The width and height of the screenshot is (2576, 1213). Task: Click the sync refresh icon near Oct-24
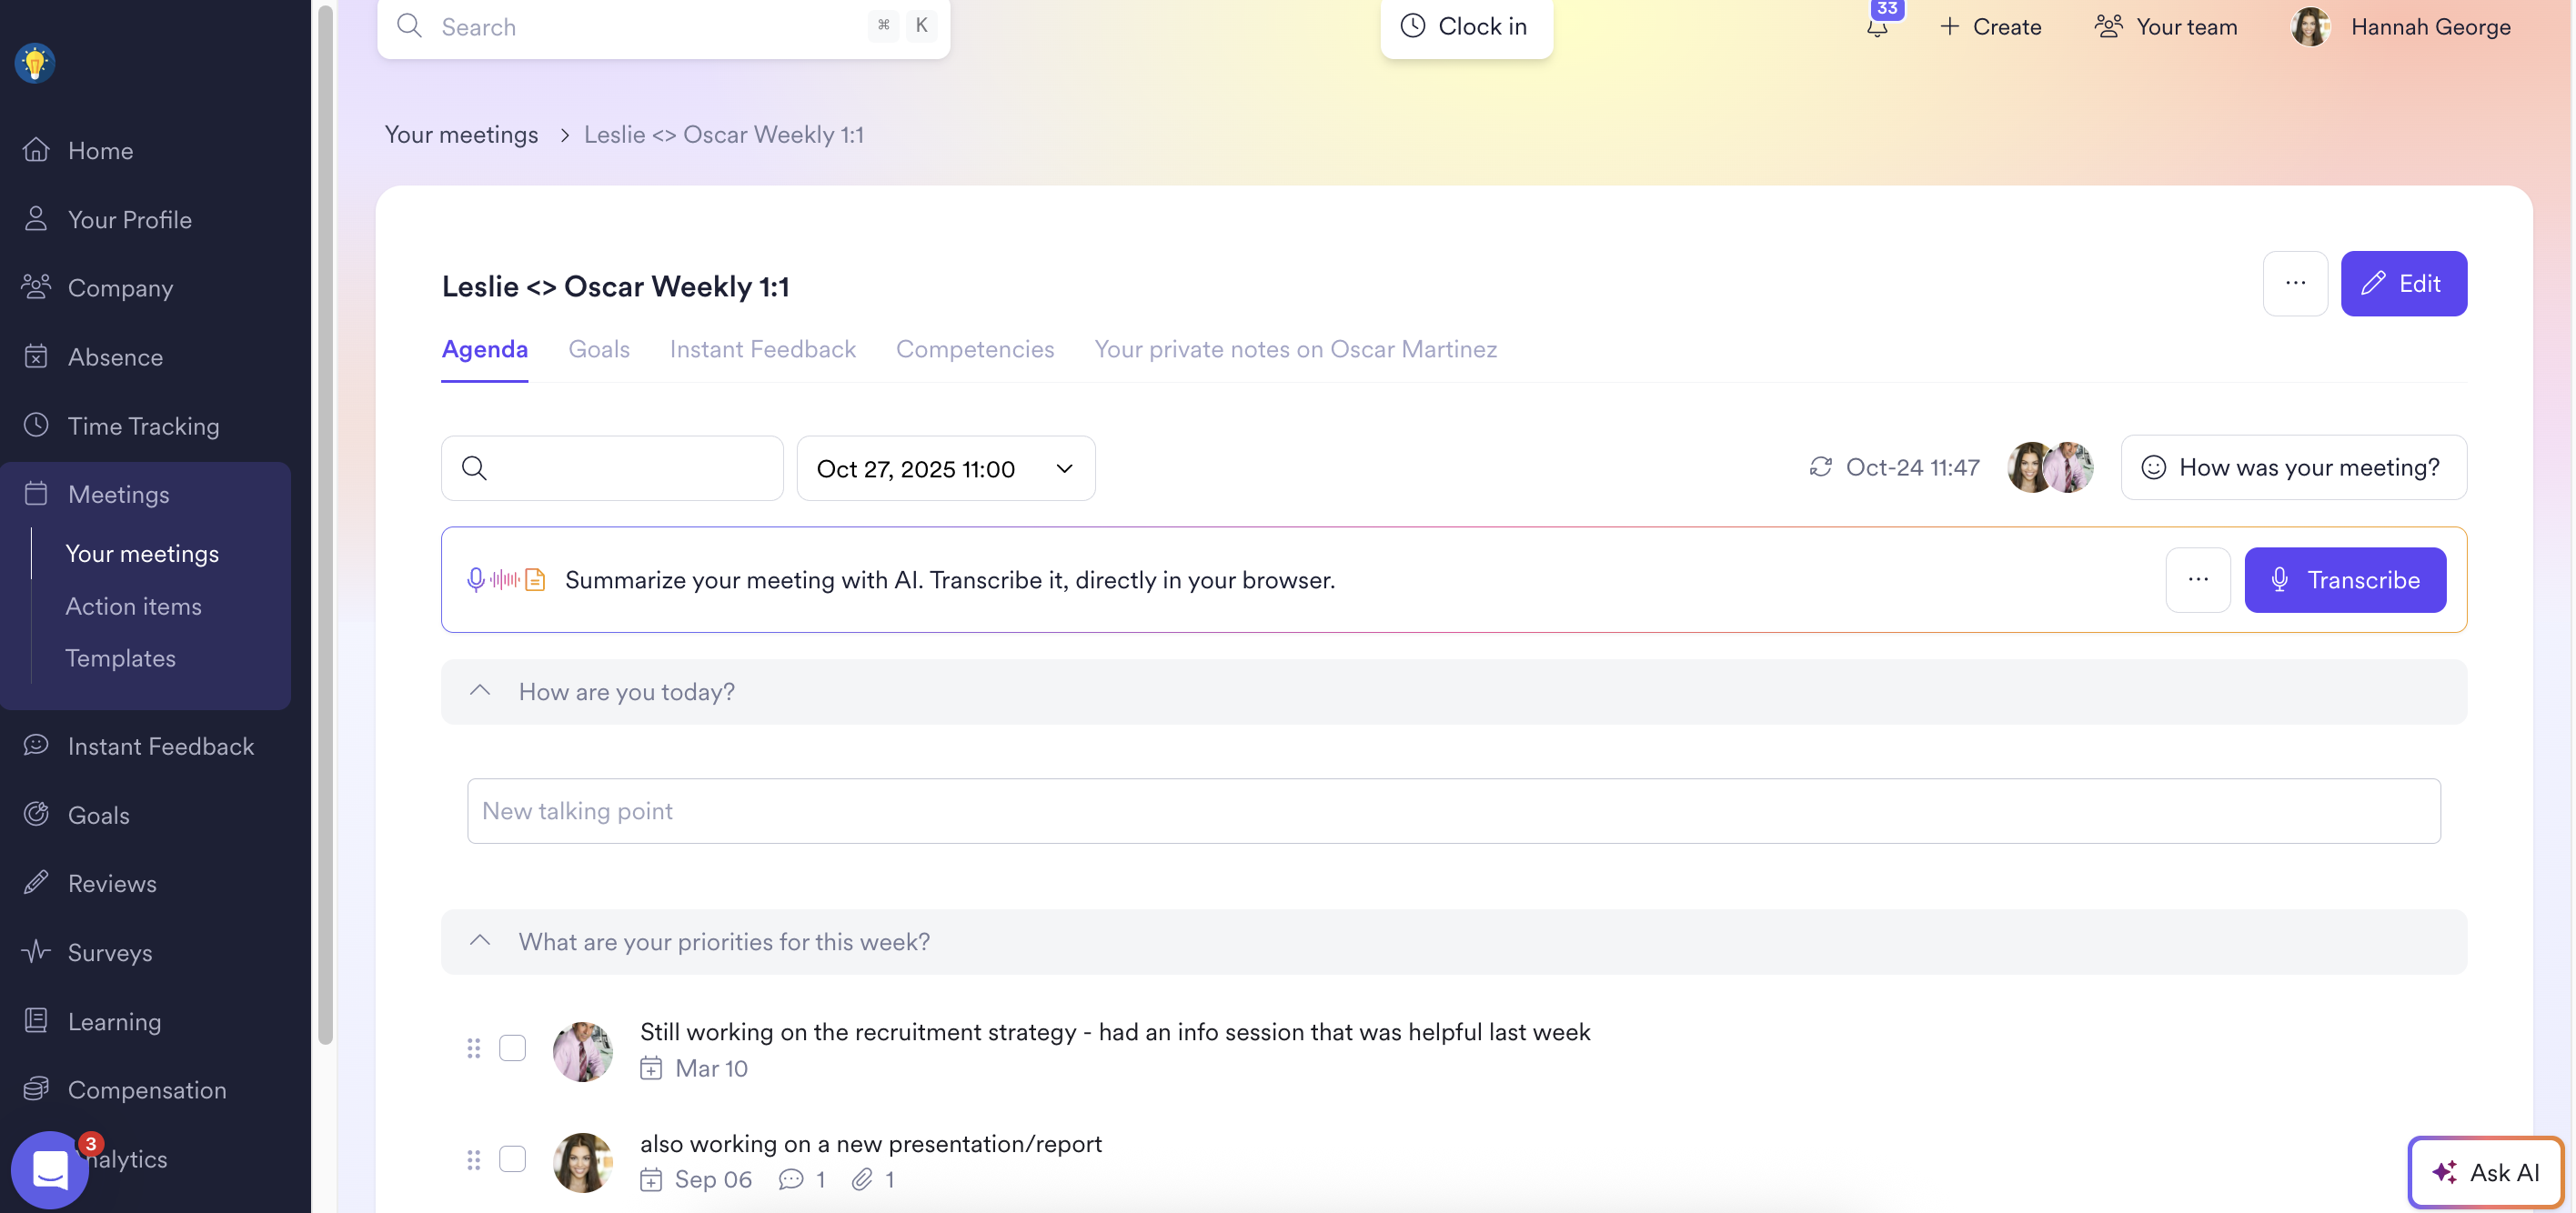pyautogui.click(x=1820, y=467)
